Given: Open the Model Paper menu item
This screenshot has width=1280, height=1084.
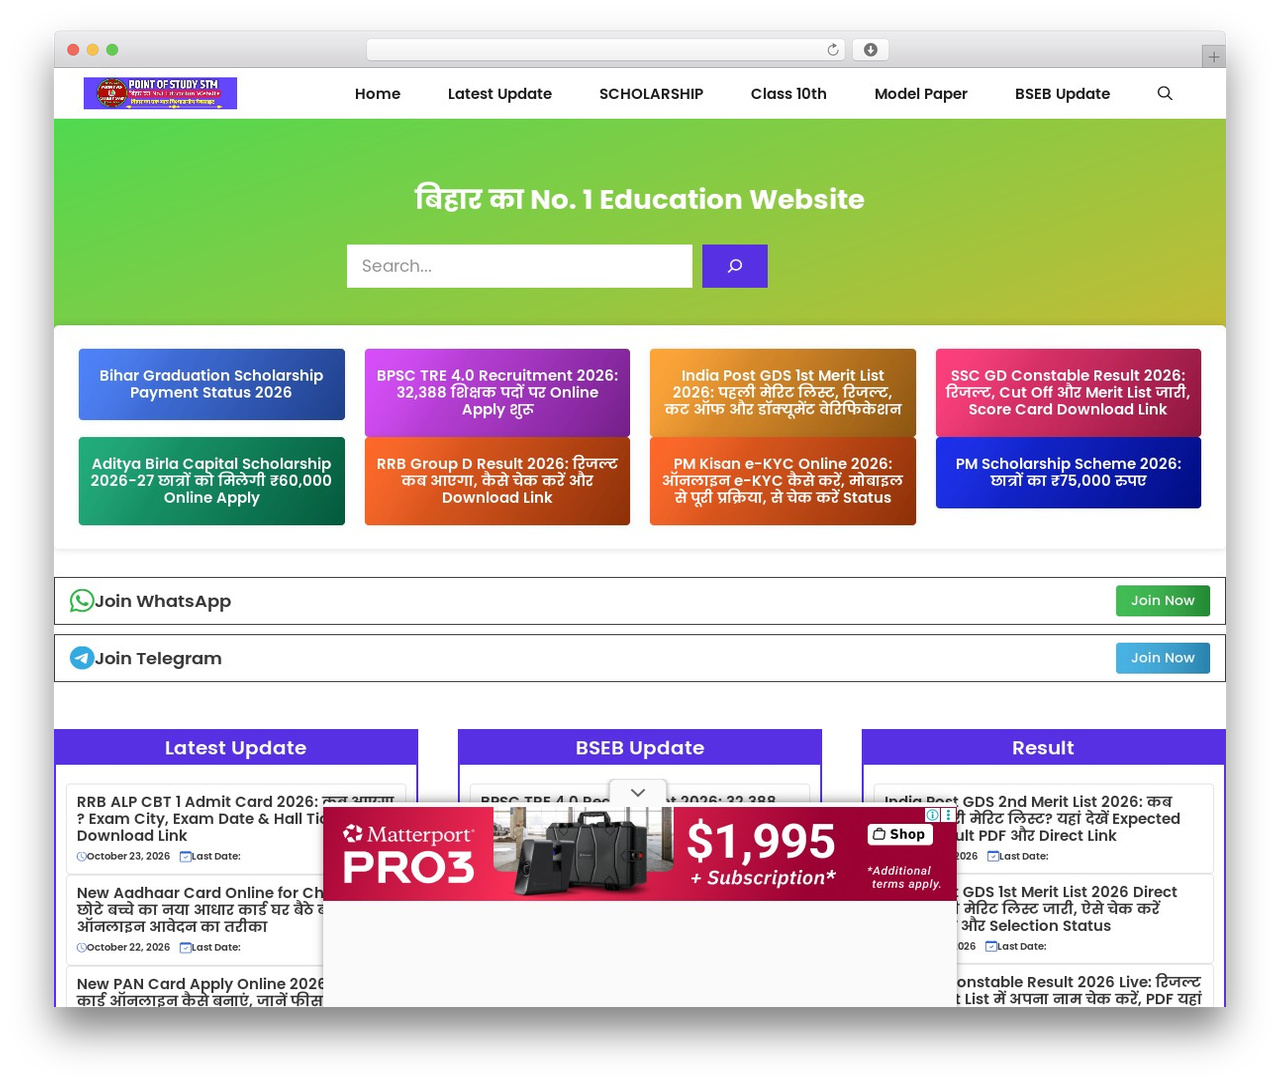Looking at the screenshot, I should [921, 93].
